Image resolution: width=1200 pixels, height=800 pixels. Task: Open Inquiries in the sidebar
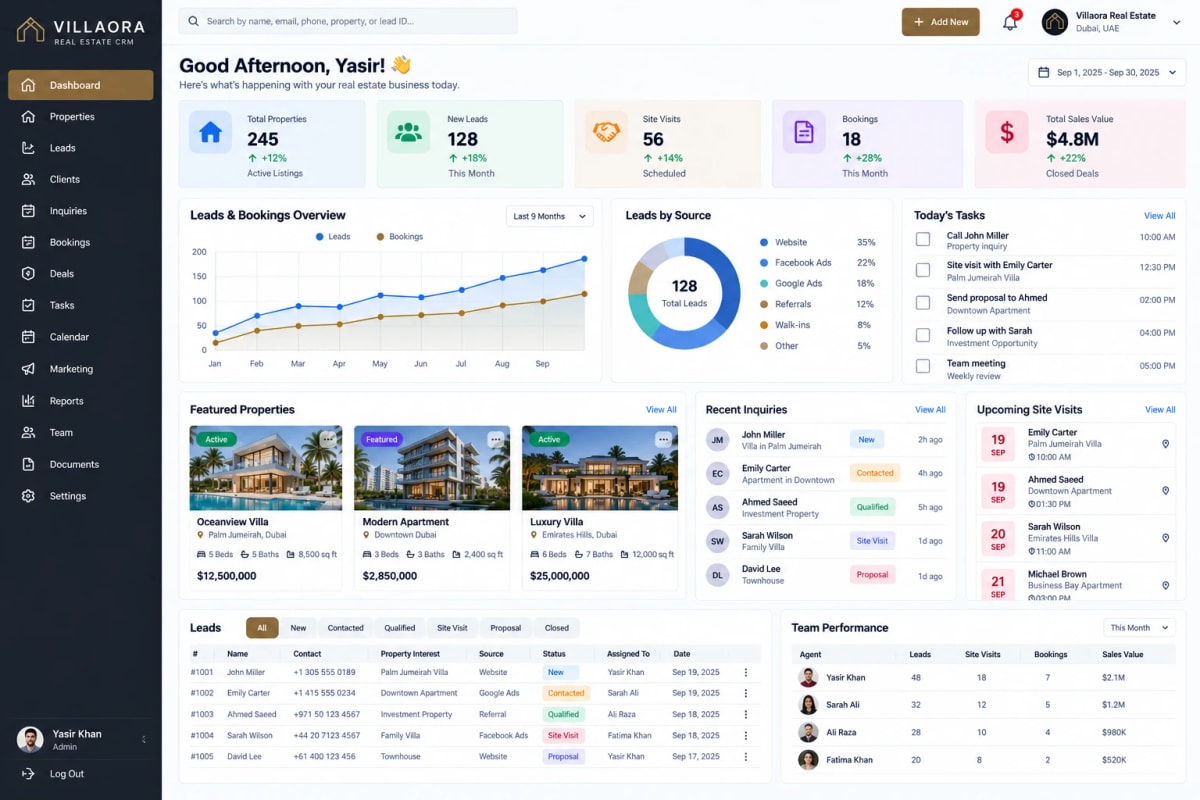point(80,211)
